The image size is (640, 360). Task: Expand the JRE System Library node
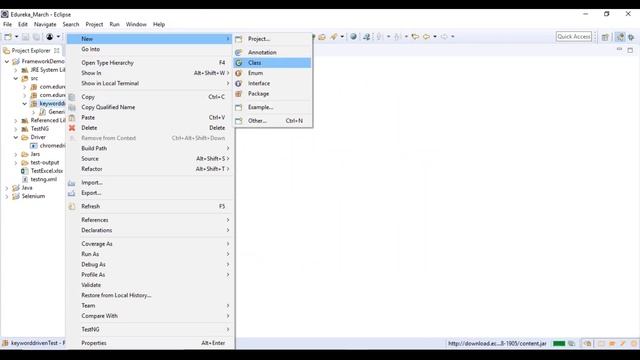click(16, 70)
